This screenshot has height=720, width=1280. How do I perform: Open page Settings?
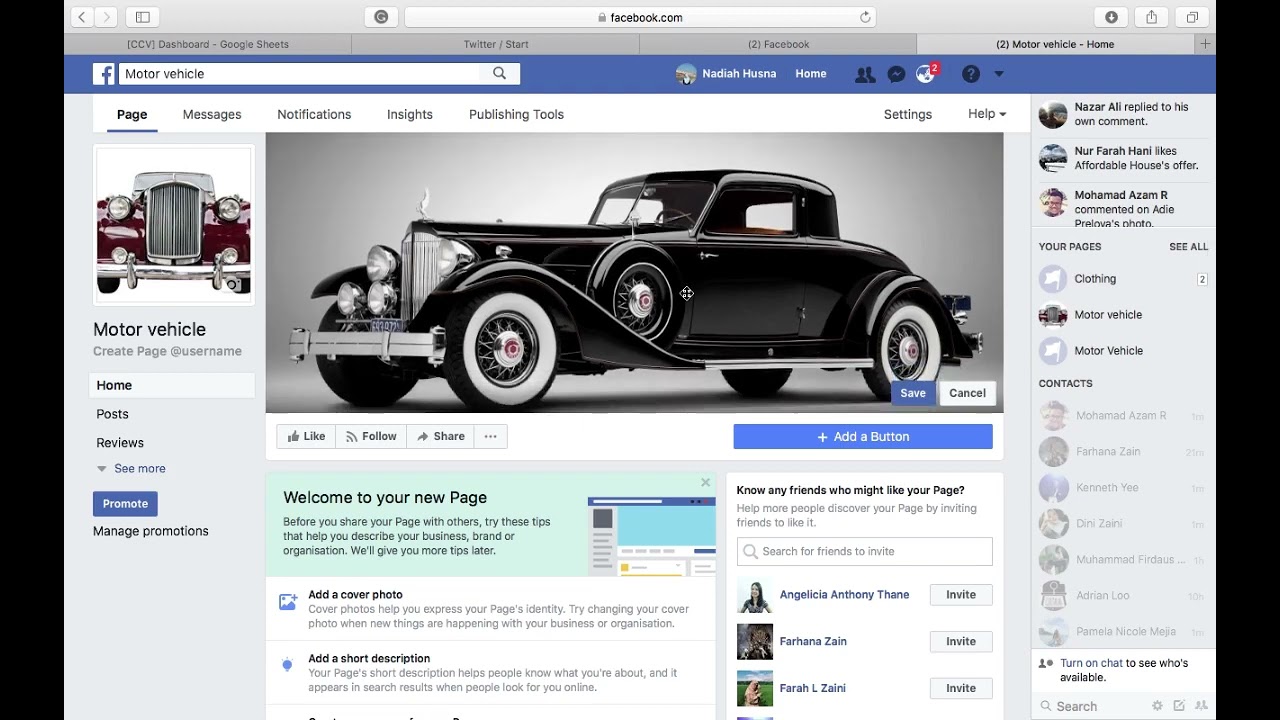coord(908,114)
